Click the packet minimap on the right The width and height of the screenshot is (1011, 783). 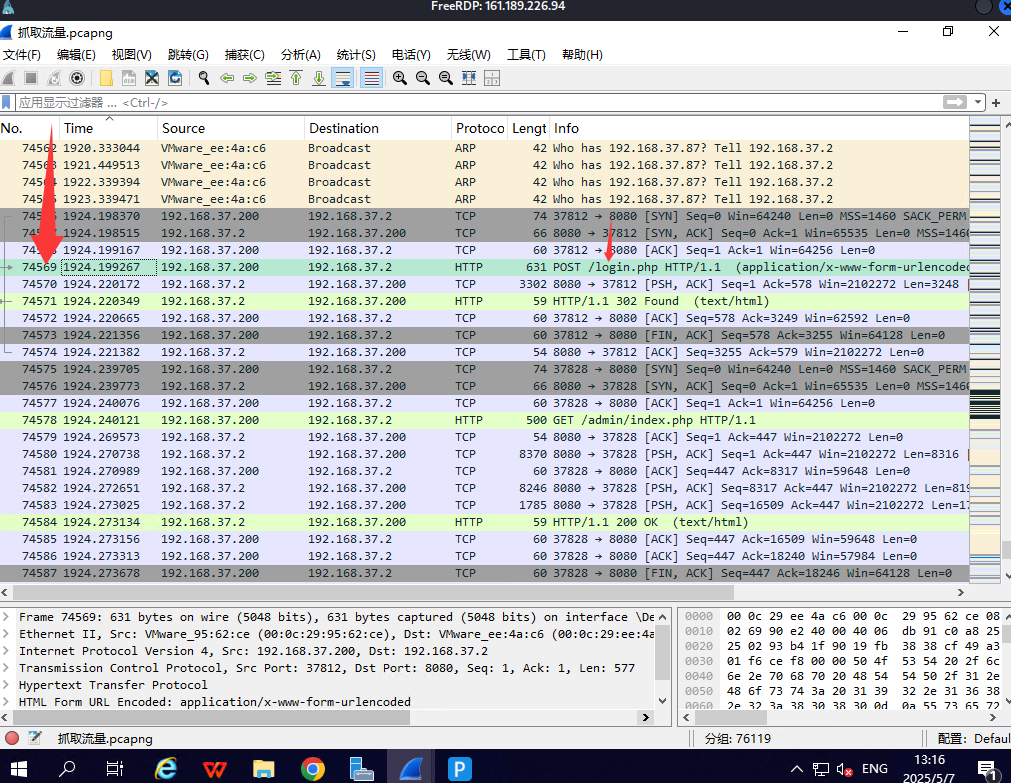point(985,348)
